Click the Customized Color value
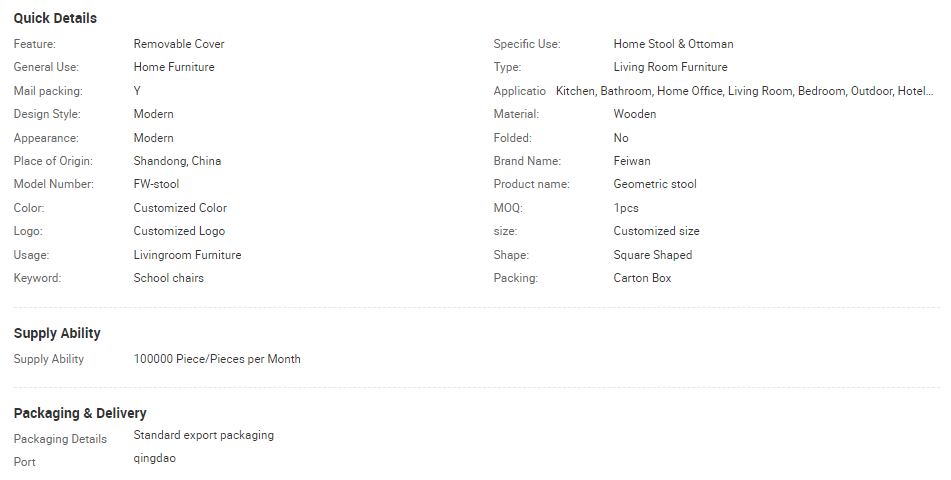 coord(180,208)
